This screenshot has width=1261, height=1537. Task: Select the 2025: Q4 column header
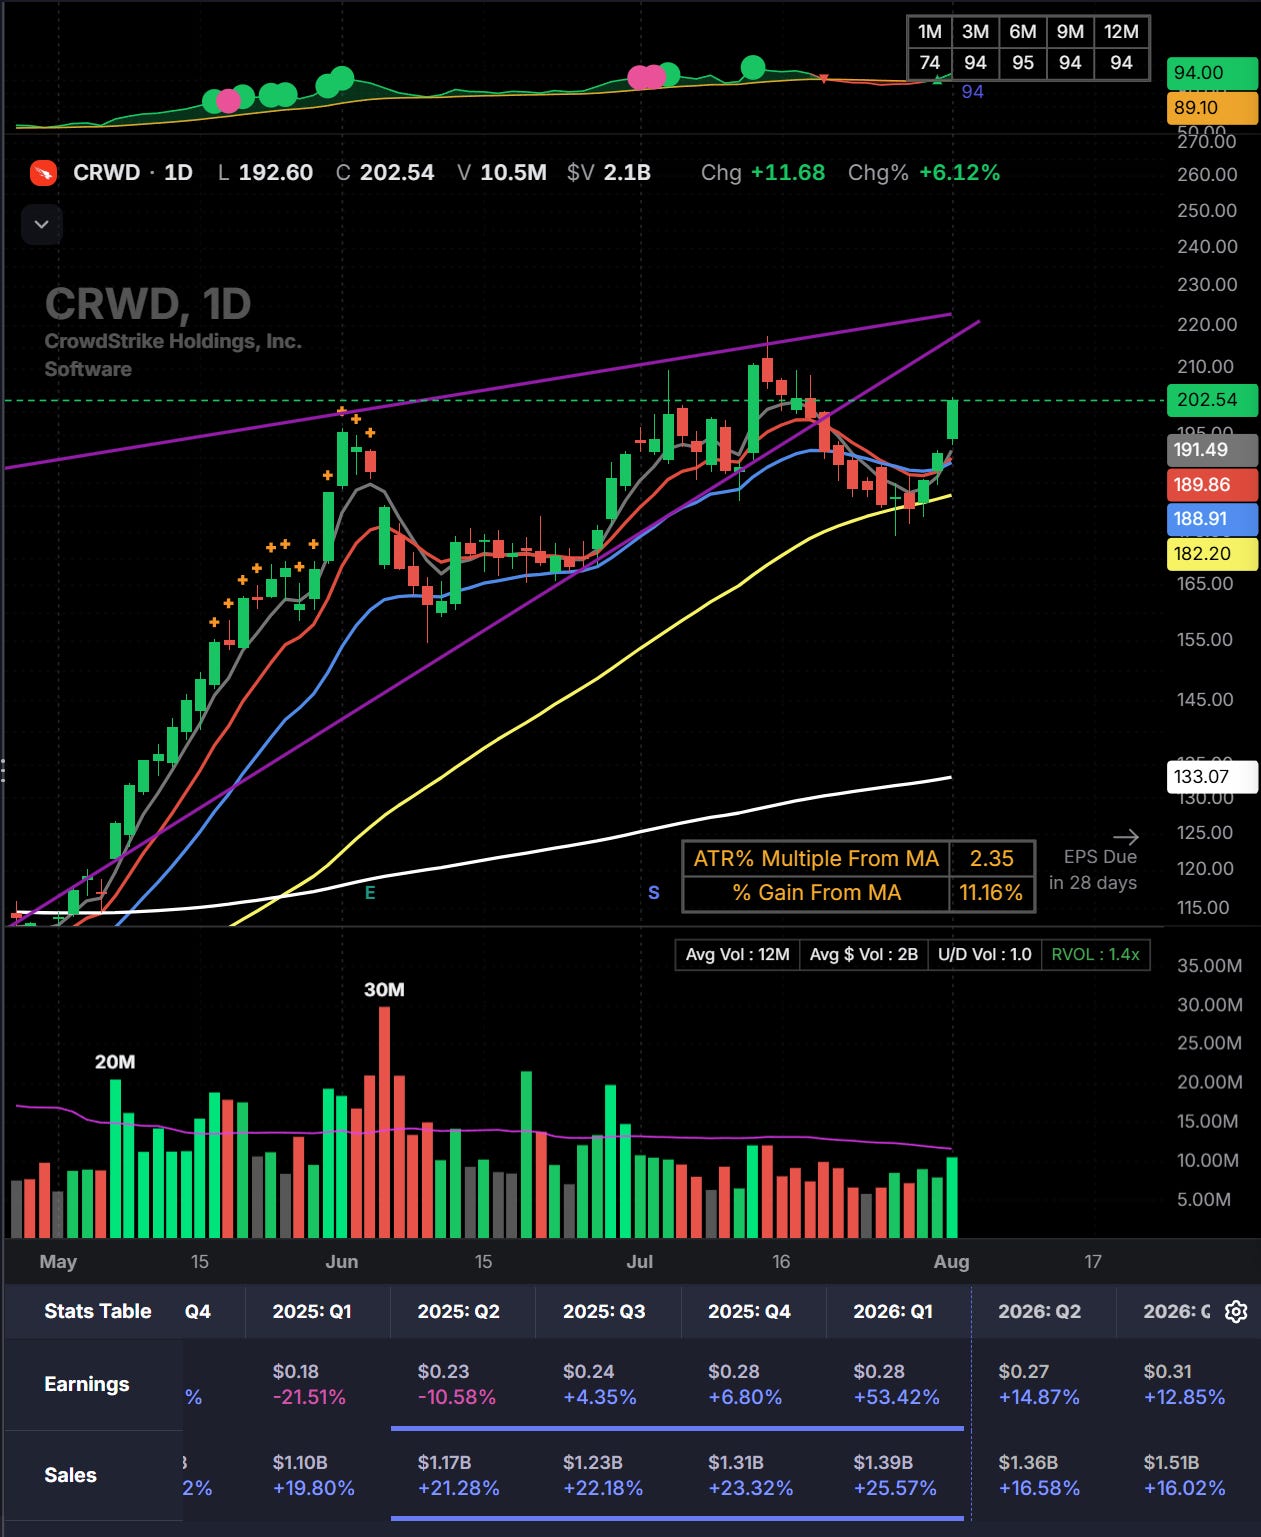click(749, 1311)
